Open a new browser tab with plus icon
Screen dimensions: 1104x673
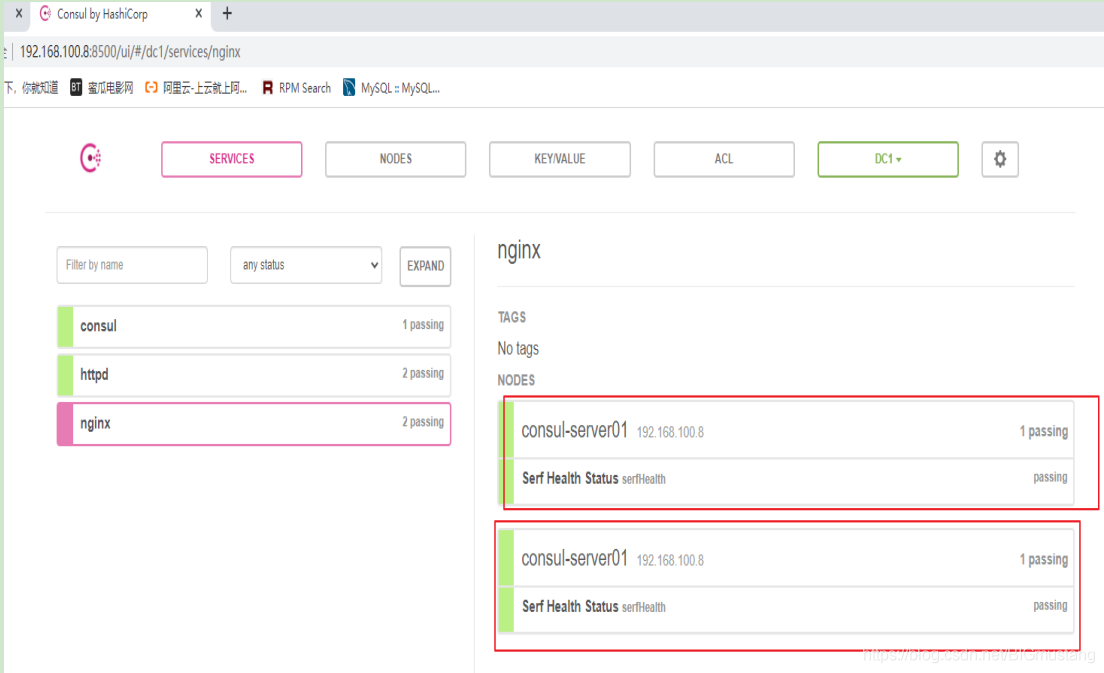[227, 13]
